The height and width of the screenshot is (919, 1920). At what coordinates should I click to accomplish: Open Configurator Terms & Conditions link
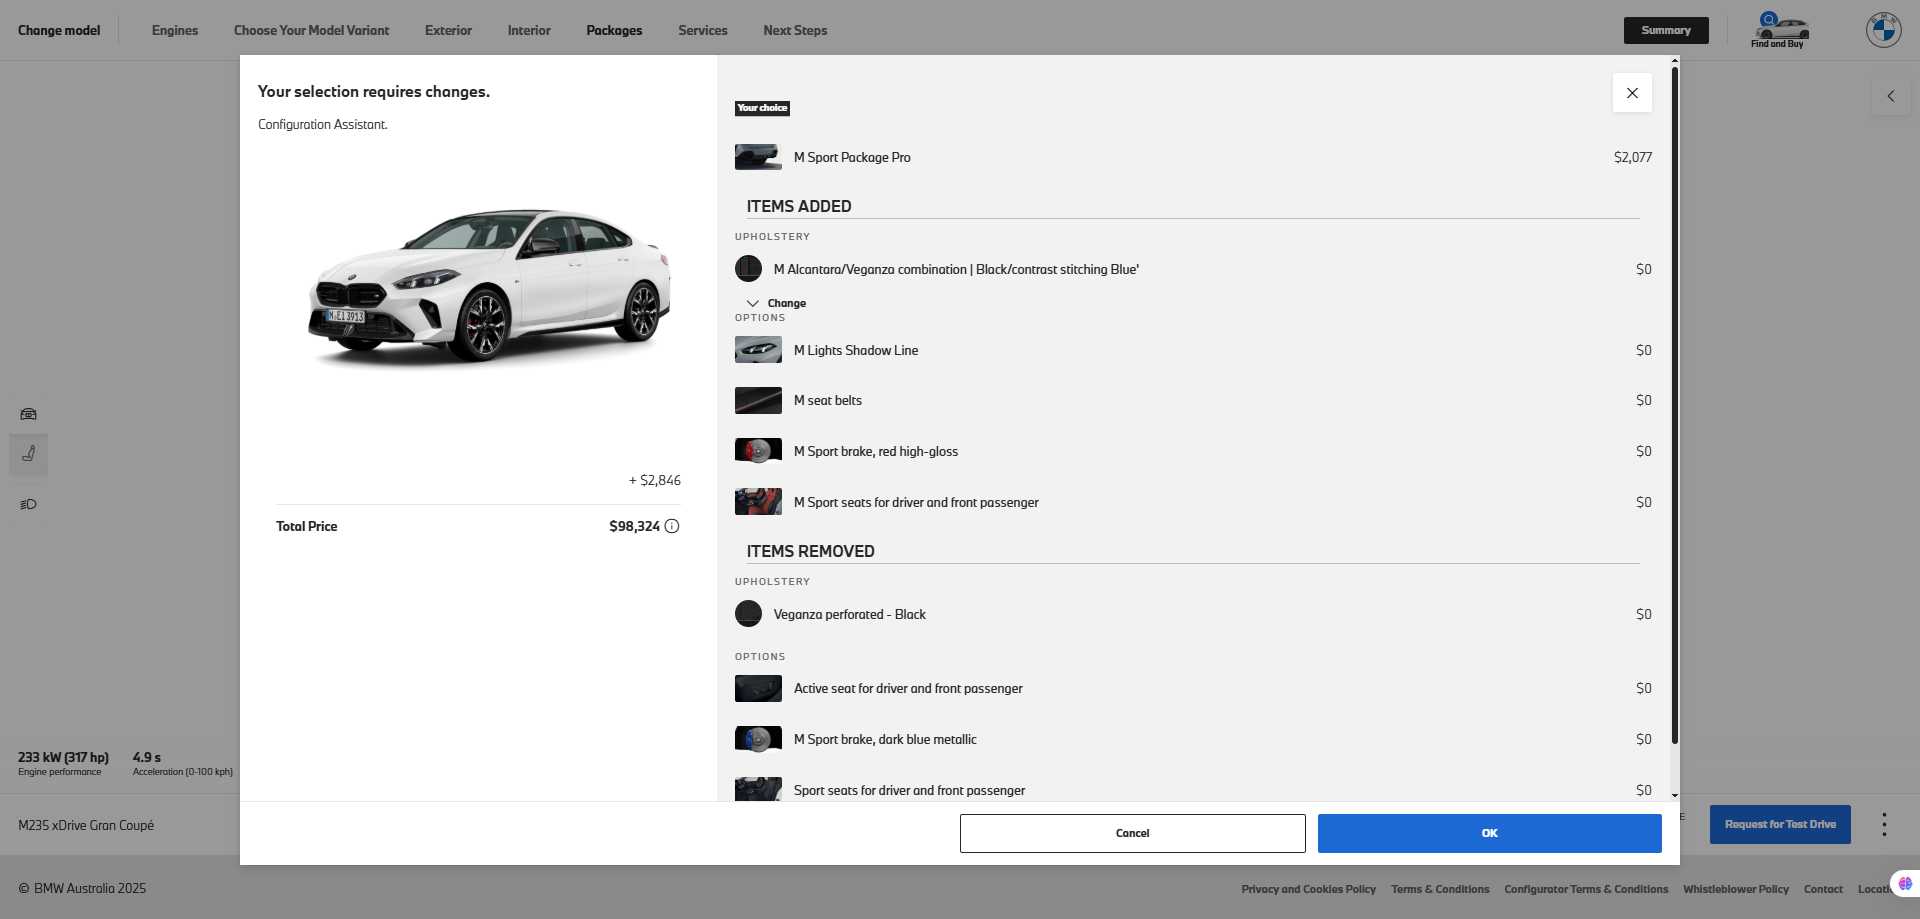1586,889
